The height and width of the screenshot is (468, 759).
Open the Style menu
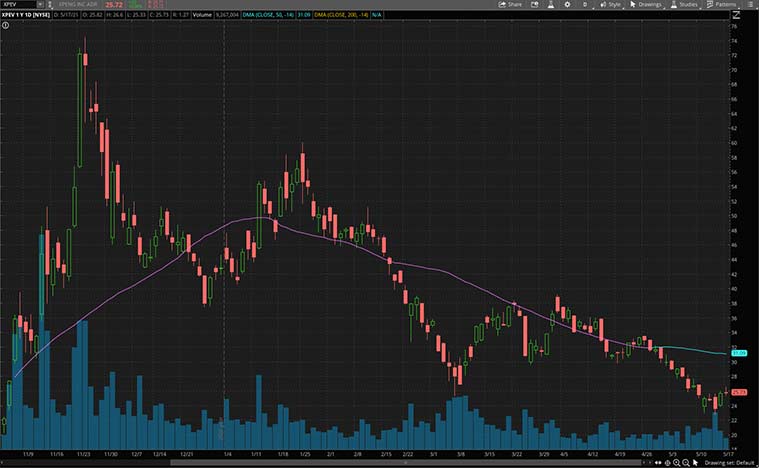tap(611, 4)
